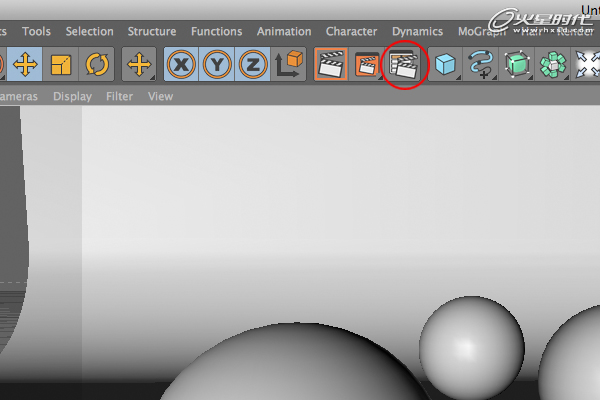Toggle Y axis lock

pos(217,66)
